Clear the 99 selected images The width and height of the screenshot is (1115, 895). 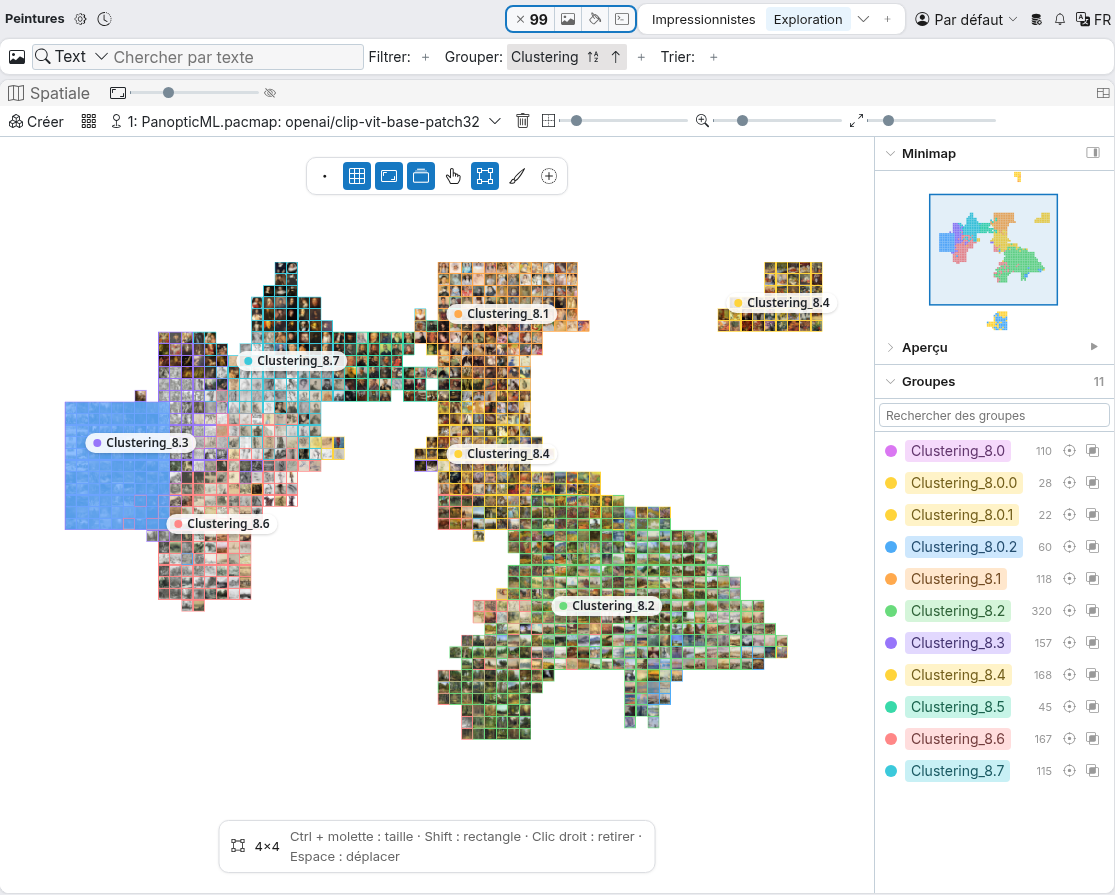tap(521, 19)
